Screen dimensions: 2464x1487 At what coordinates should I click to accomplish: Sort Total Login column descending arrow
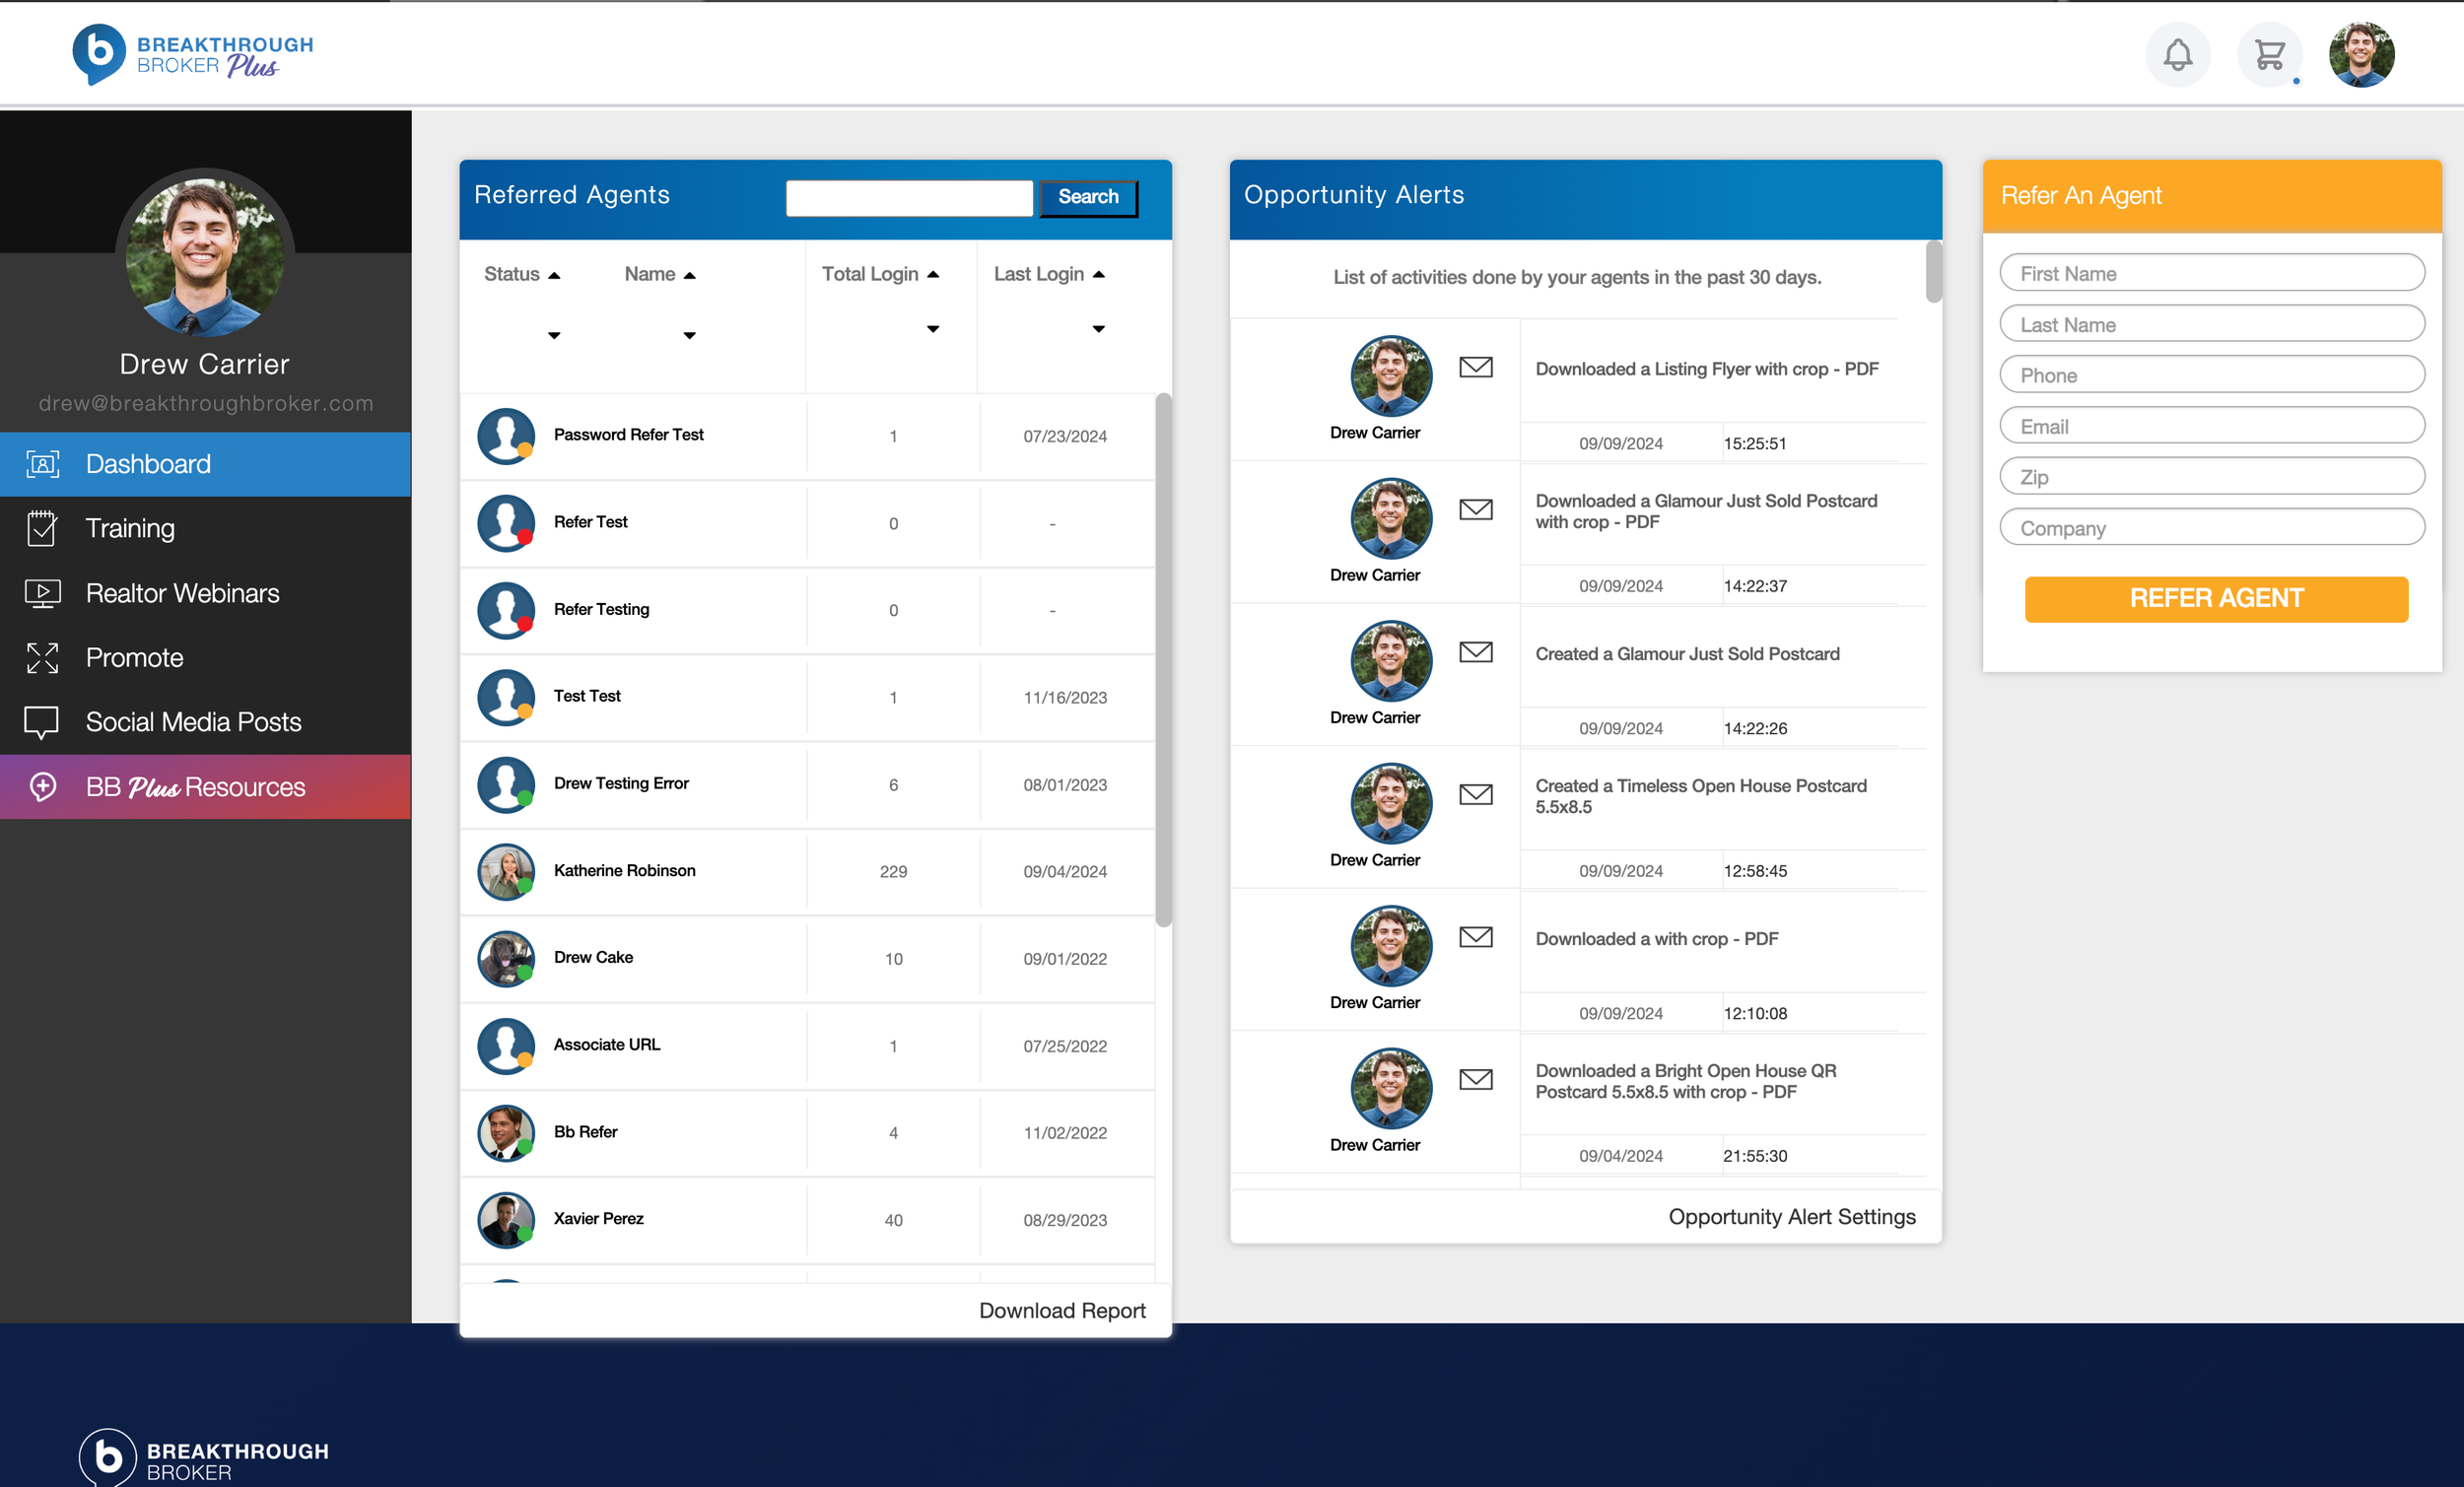click(x=932, y=329)
